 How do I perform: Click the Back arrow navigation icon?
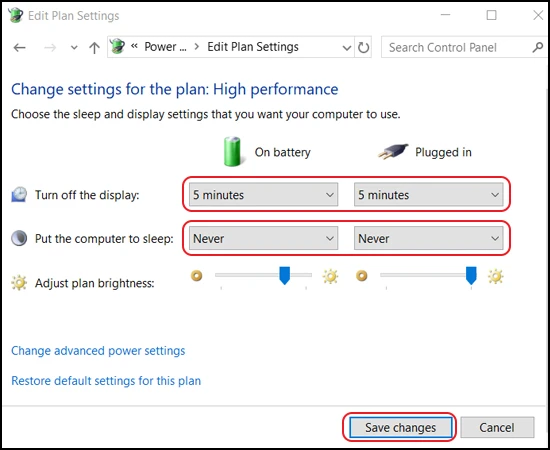20,47
